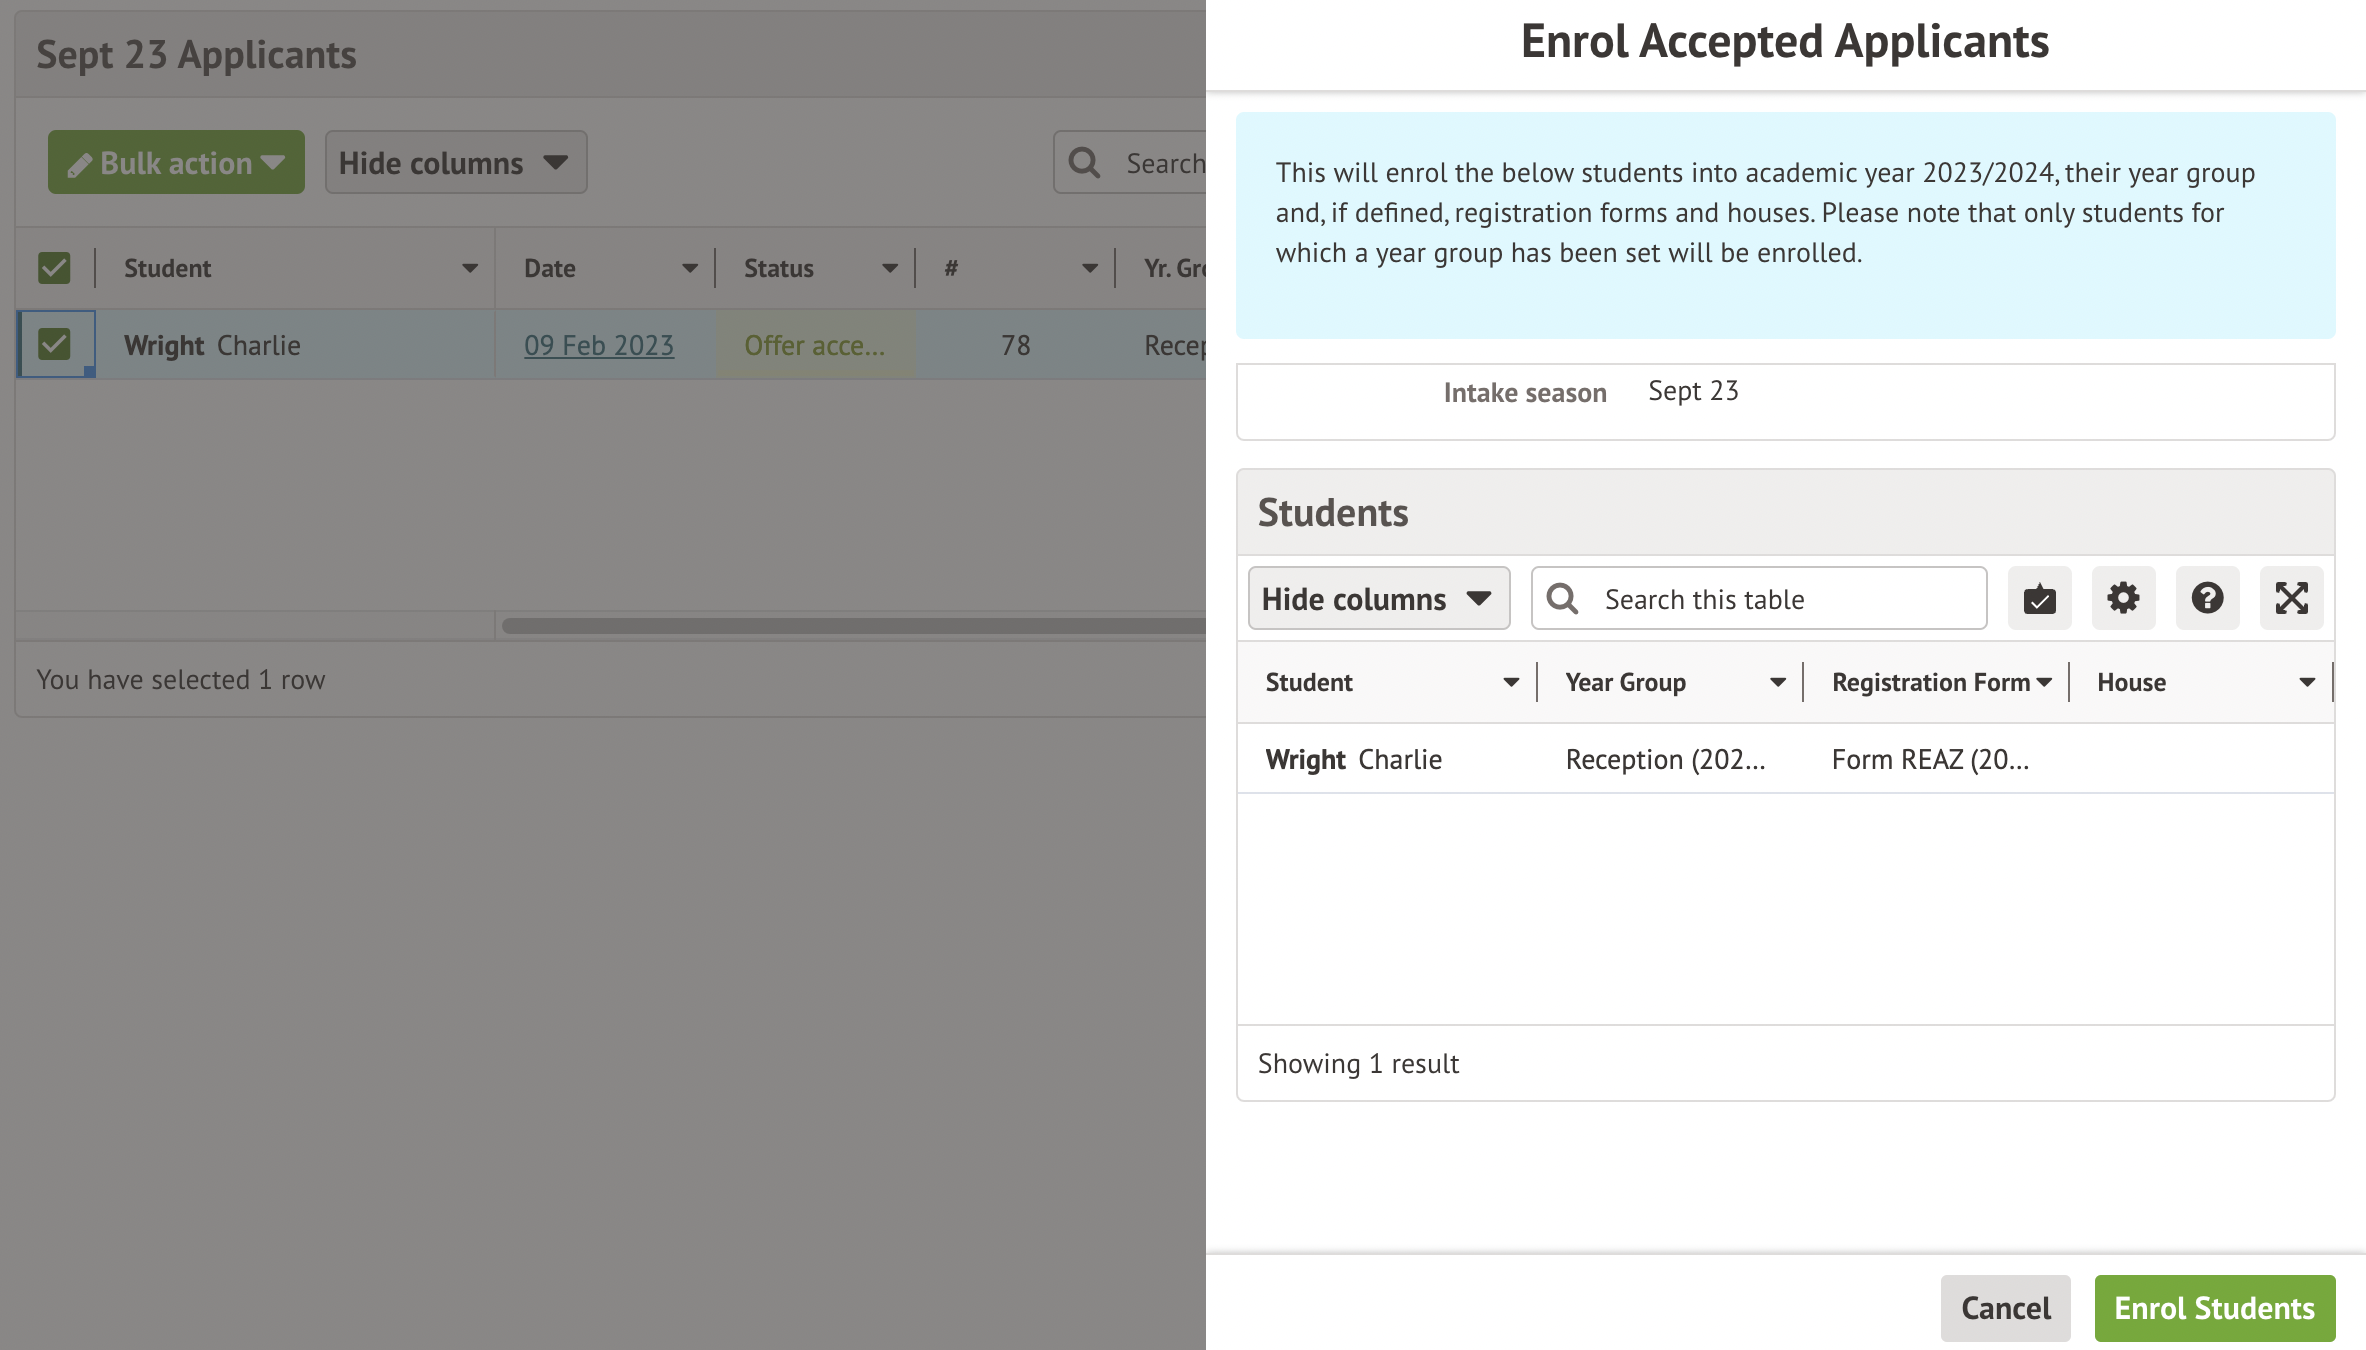Expand Students table to fullscreen
Viewport: 2366px width, 1350px height.
pos(2291,599)
